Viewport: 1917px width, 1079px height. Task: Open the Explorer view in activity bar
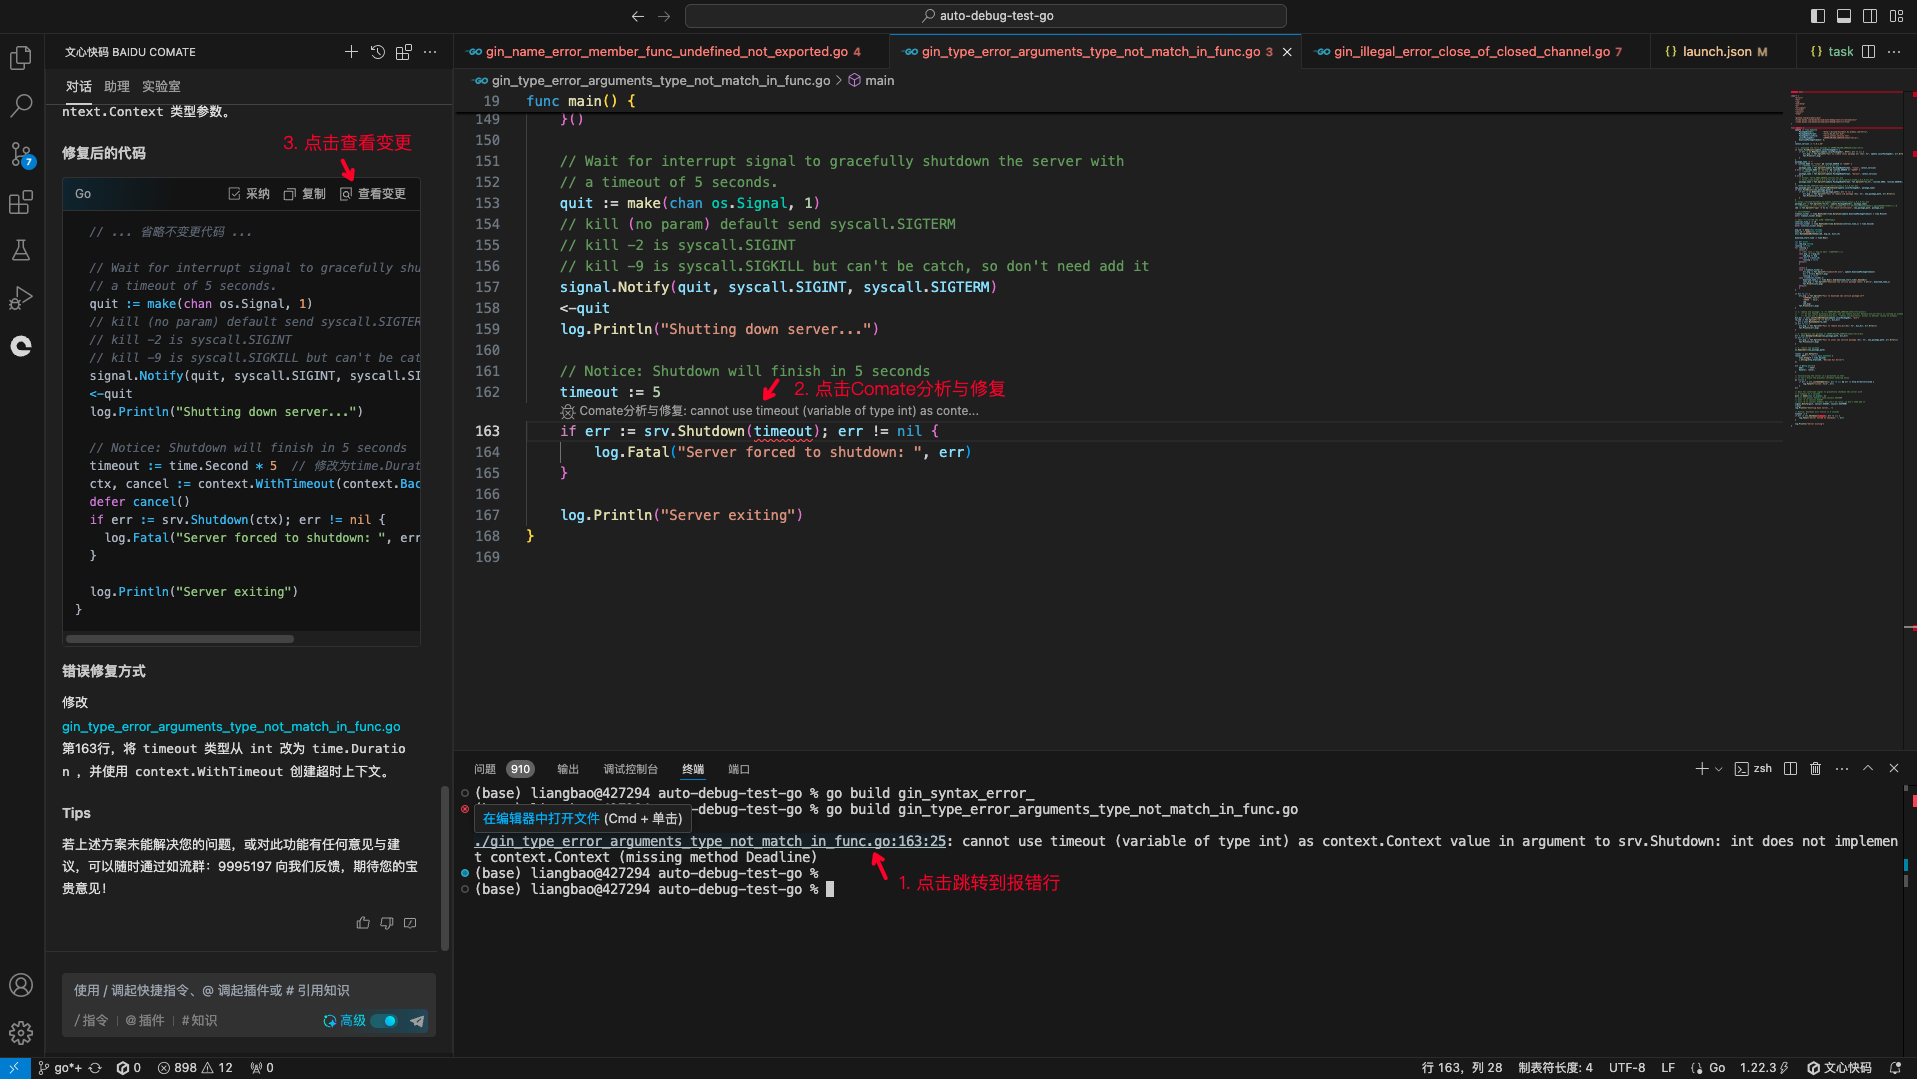[21, 58]
